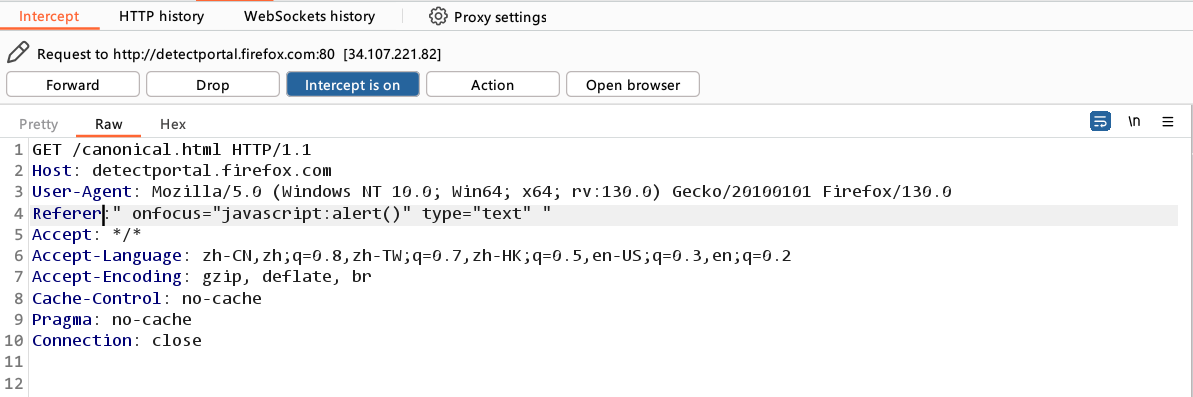Select the Raw view tab
Viewport: 1193px width, 397px height.
[x=109, y=124]
